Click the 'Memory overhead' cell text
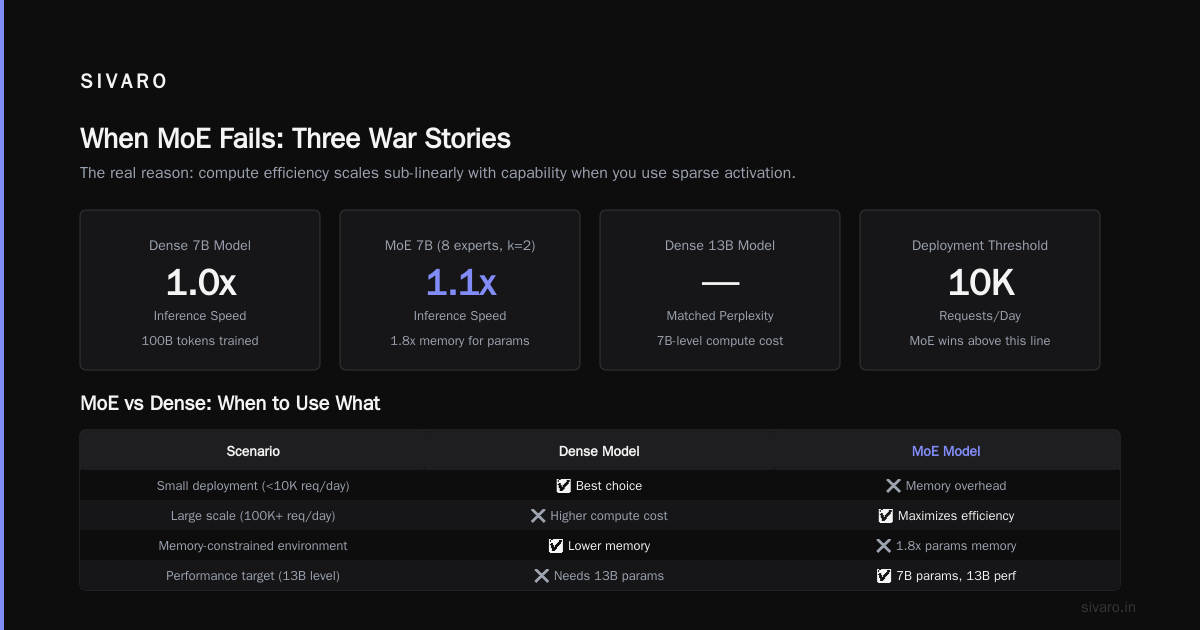 (956, 486)
